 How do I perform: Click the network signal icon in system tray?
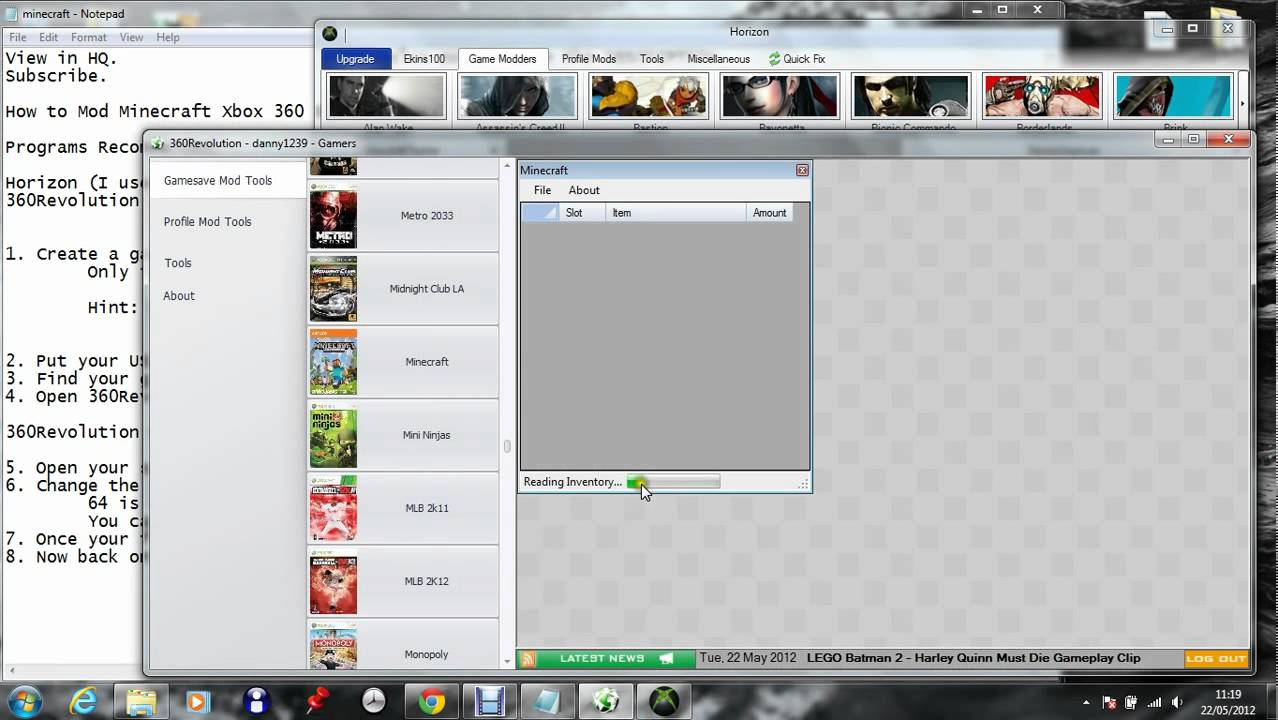click(1155, 702)
